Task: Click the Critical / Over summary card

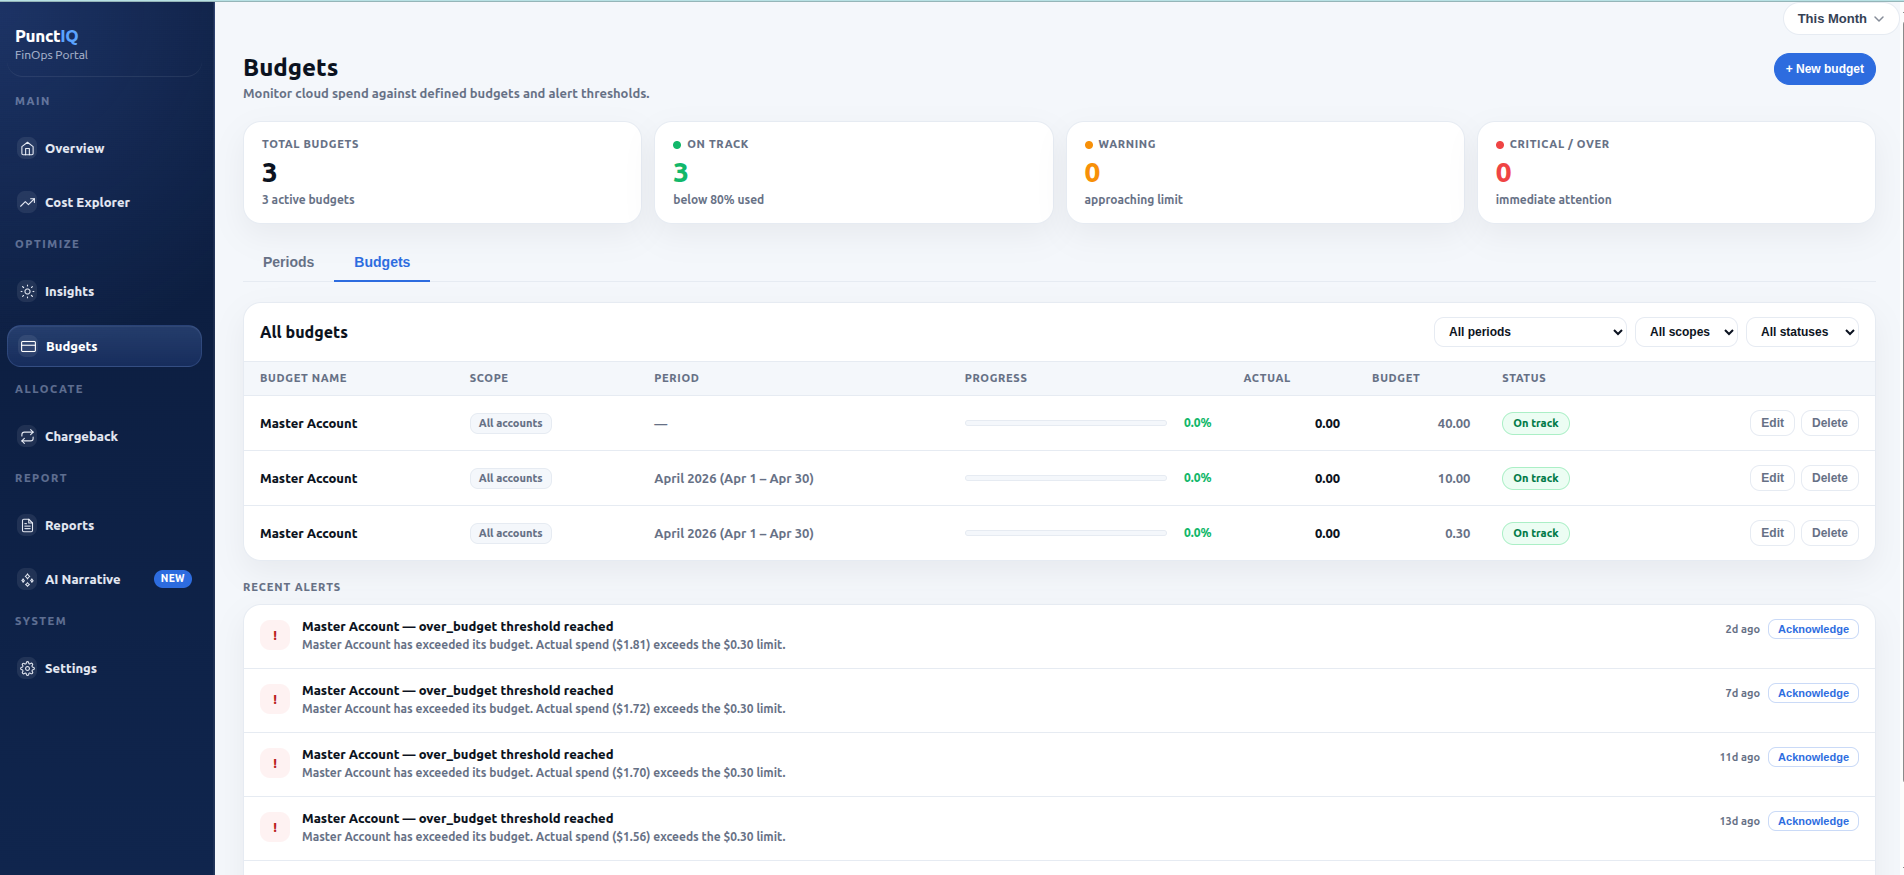Action: (x=1676, y=172)
